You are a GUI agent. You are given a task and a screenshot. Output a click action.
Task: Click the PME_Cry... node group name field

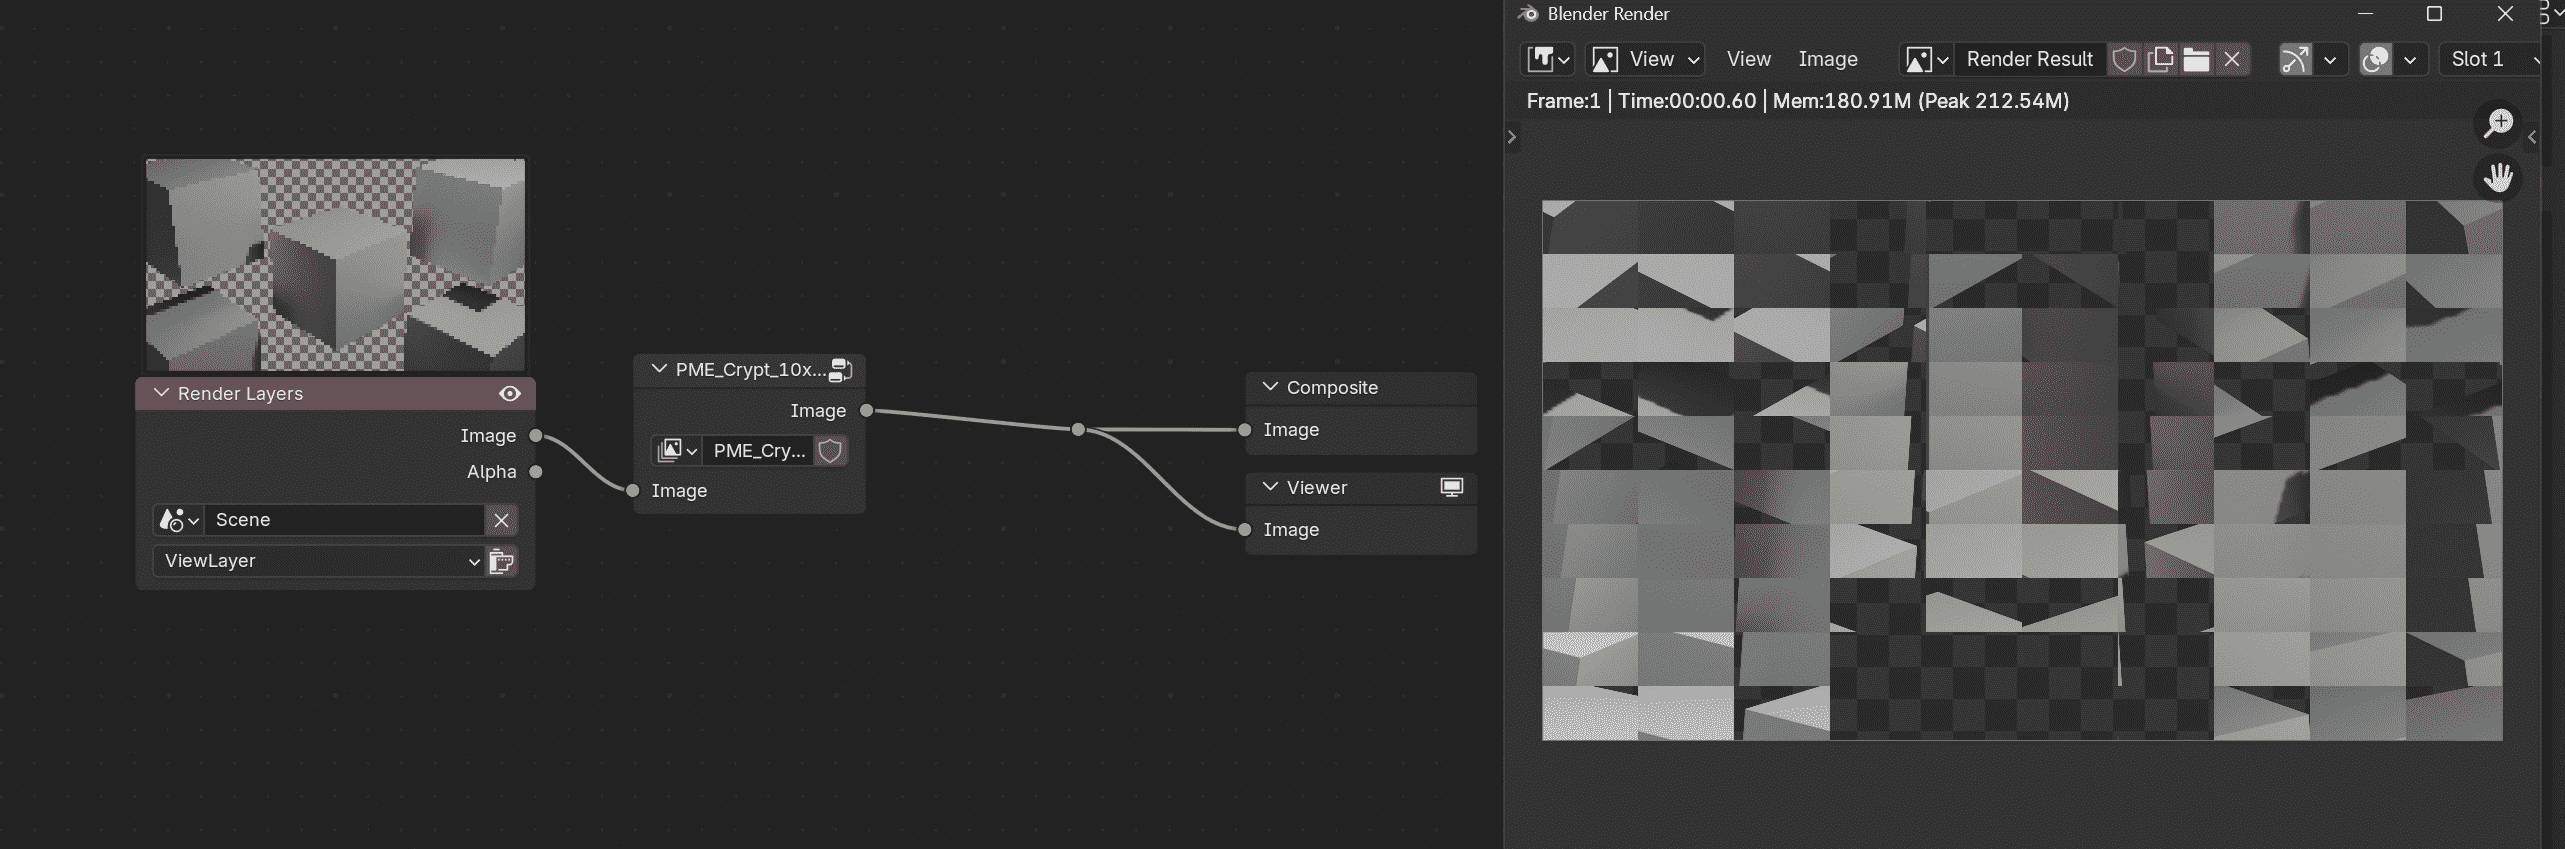(x=759, y=450)
